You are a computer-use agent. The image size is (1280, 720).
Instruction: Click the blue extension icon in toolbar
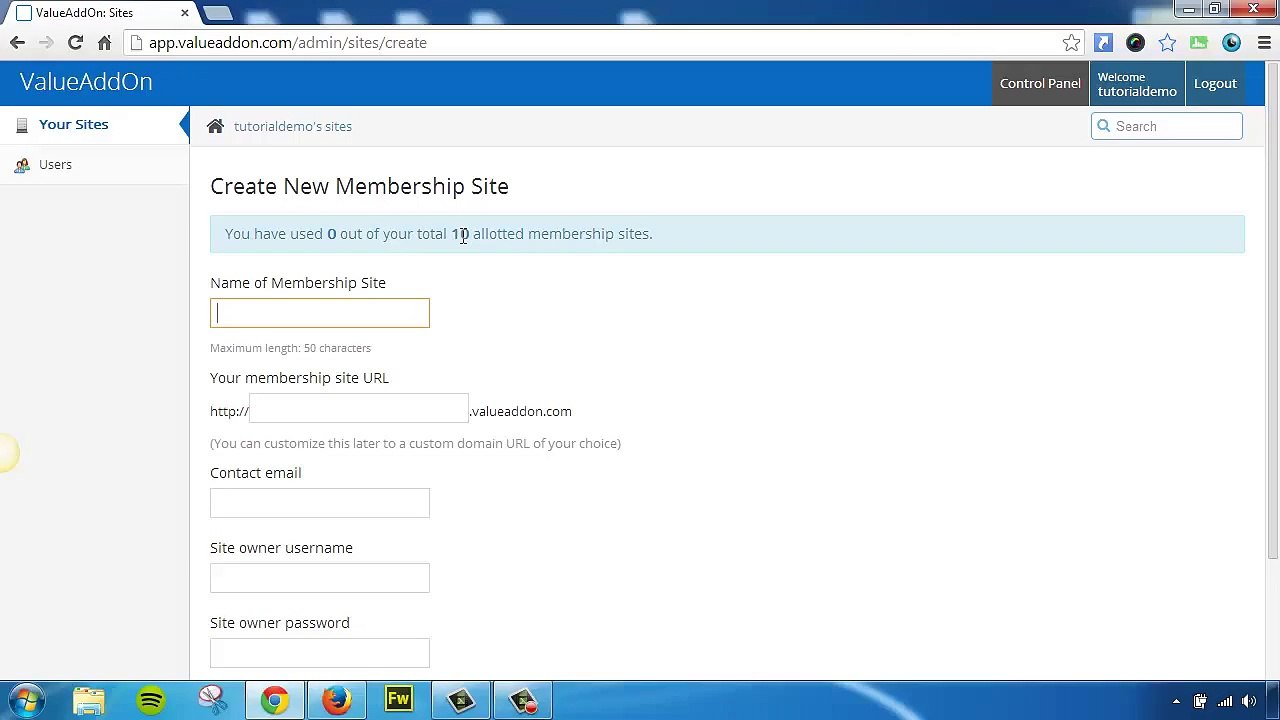tap(1103, 43)
